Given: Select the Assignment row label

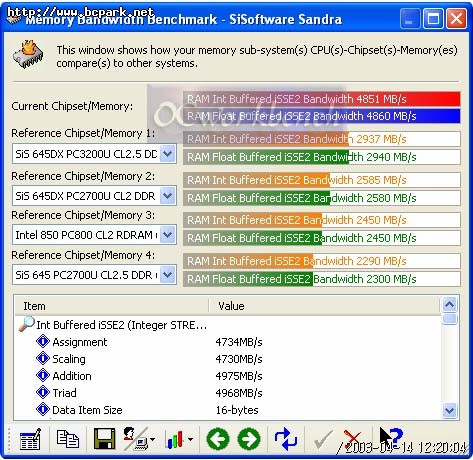Looking at the screenshot, I should point(80,342).
